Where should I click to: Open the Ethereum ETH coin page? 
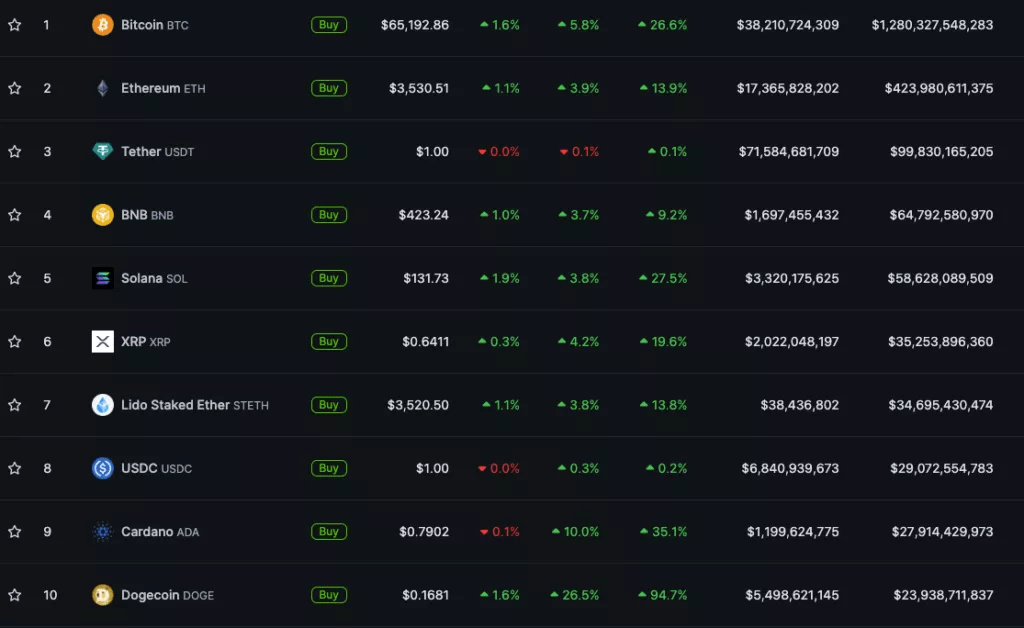click(x=163, y=88)
